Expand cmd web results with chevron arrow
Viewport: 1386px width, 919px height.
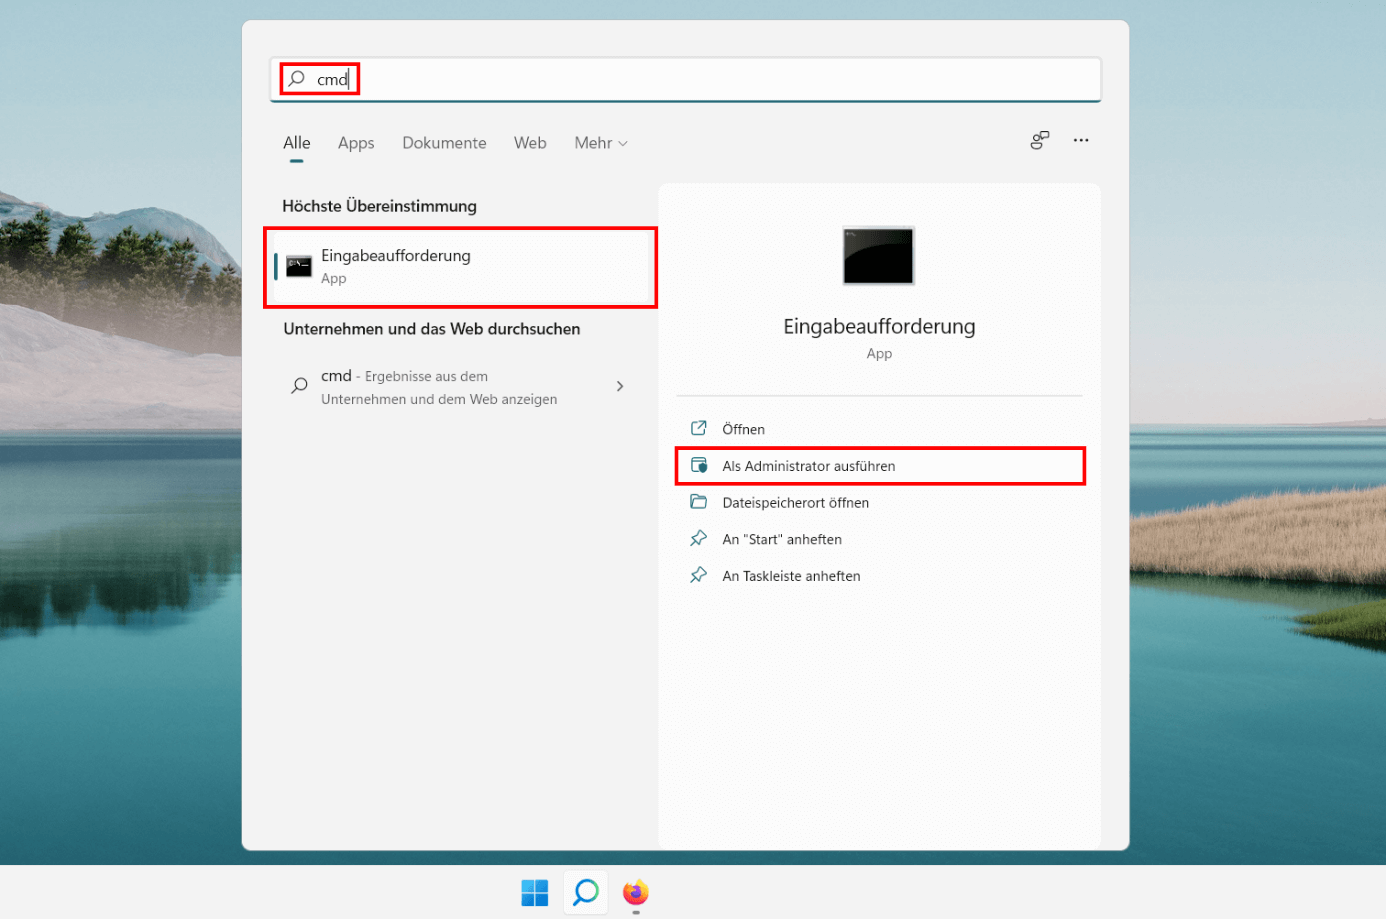(620, 386)
